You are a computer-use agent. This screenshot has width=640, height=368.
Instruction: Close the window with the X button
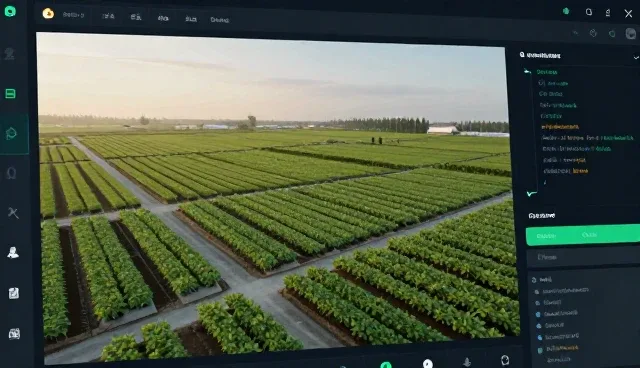628,13
